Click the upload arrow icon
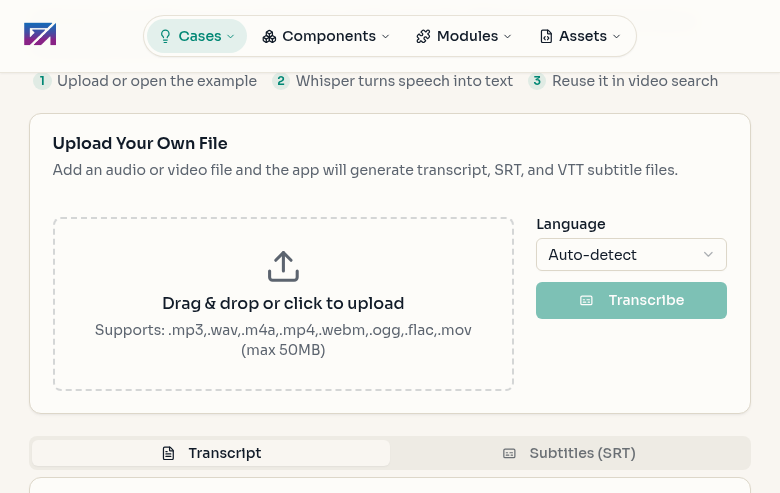The width and height of the screenshot is (780, 493). pos(283,266)
